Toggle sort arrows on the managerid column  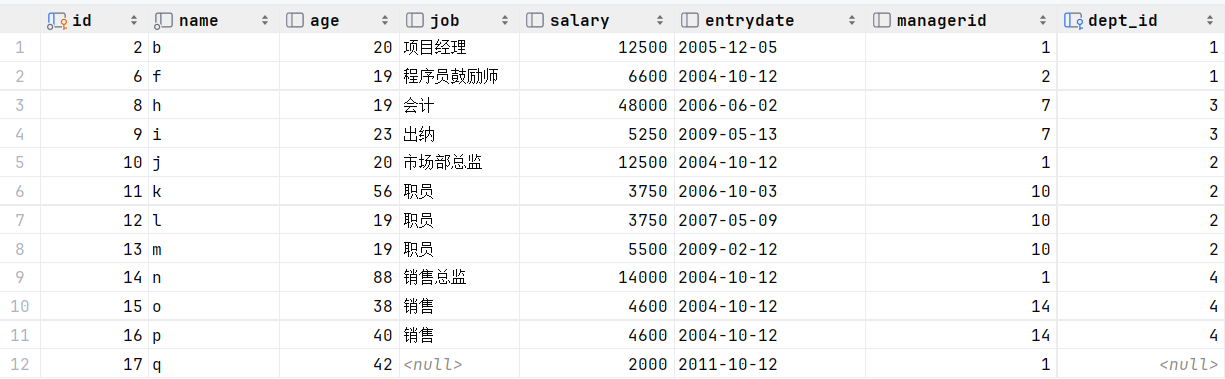[x=1043, y=20]
